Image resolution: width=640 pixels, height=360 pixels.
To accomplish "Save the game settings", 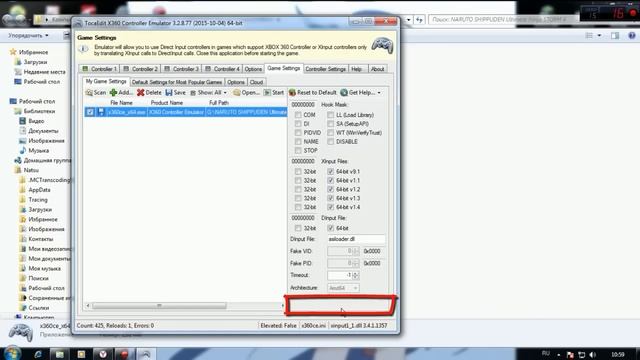I will [176, 93].
